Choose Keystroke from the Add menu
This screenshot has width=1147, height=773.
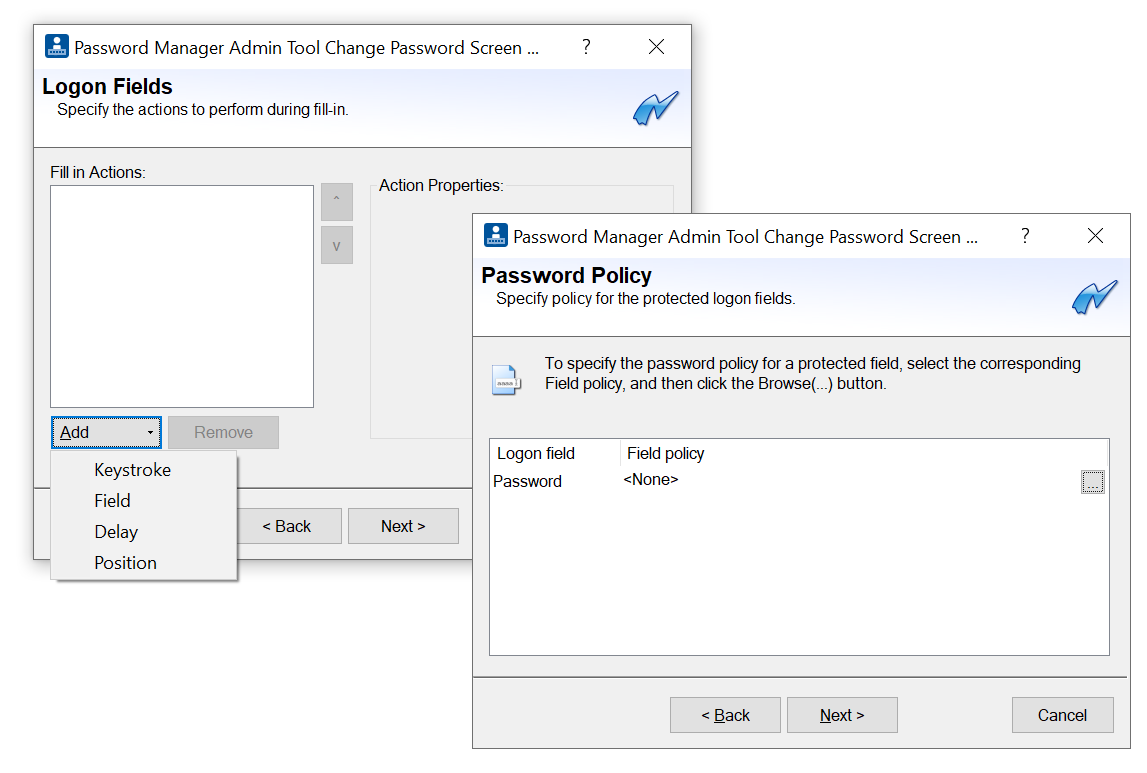[x=132, y=470]
